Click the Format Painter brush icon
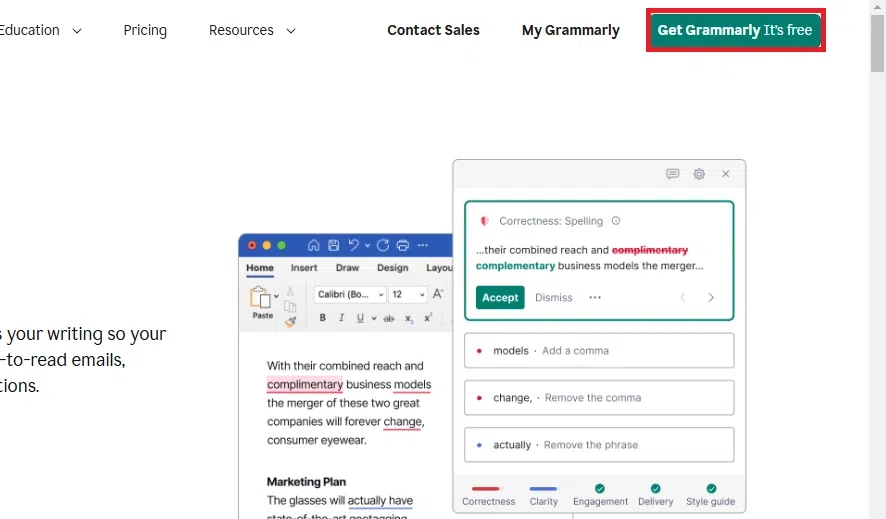This screenshot has width=886, height=519. 290,322
